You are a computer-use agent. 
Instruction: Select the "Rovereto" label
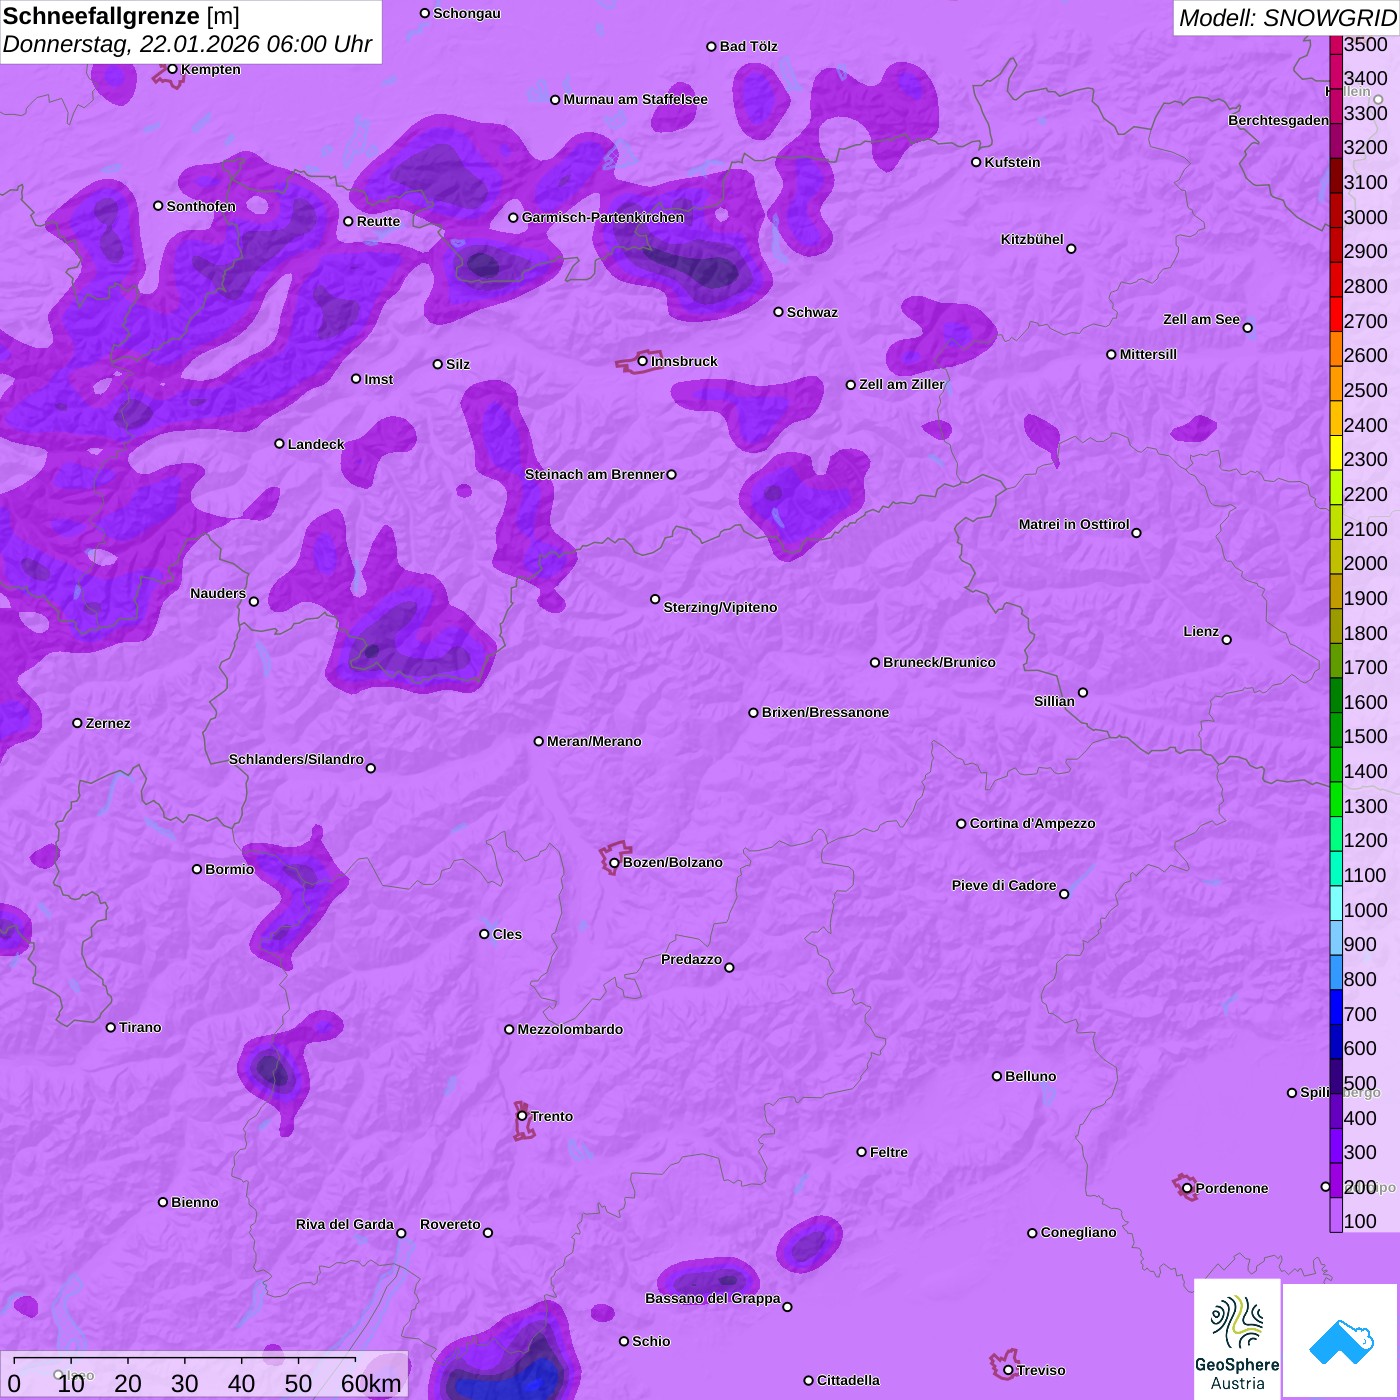tap(450, 1224)
